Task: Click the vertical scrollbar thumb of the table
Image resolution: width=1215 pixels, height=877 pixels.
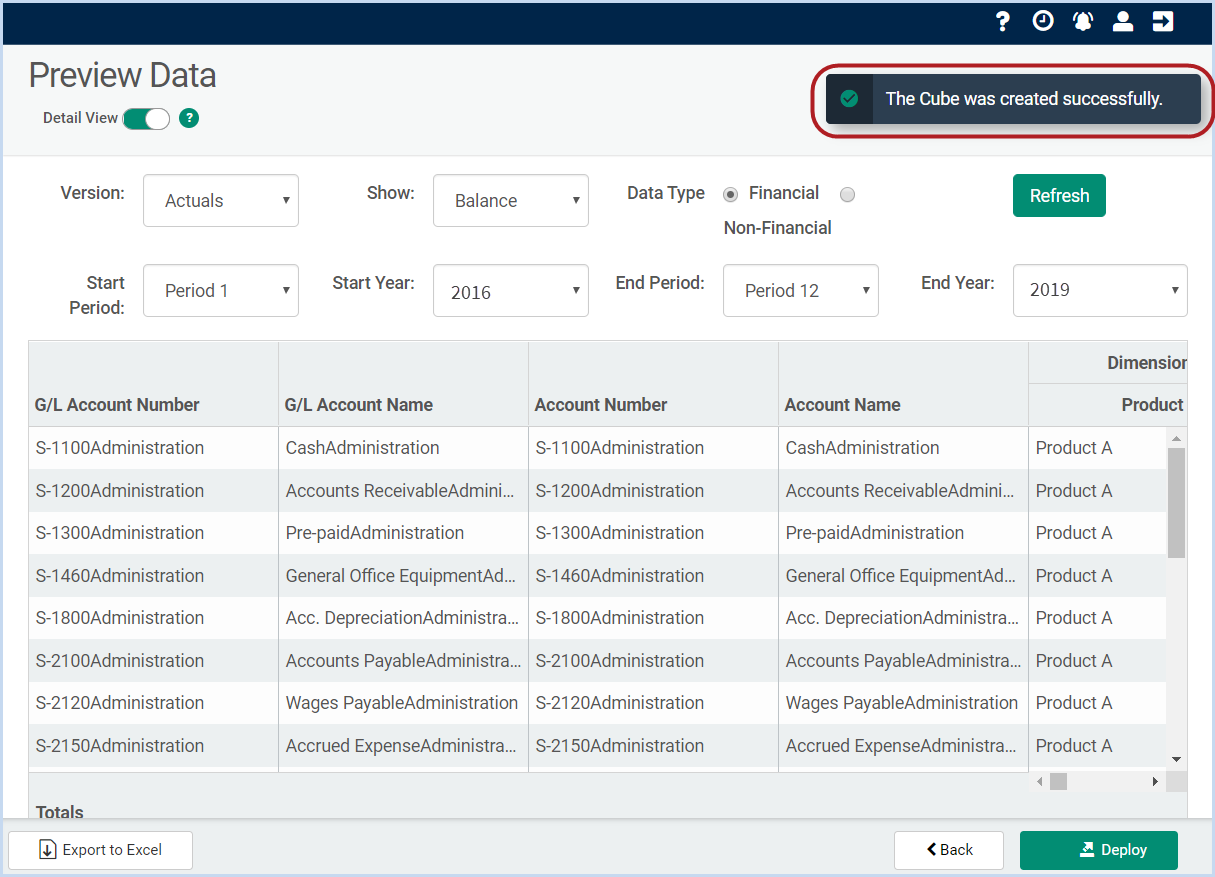Action: click(1176, 502)
